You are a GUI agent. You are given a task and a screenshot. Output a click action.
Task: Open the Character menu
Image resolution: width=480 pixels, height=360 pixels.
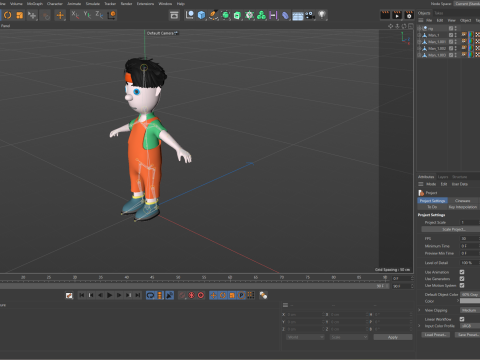tap(55, 4)
